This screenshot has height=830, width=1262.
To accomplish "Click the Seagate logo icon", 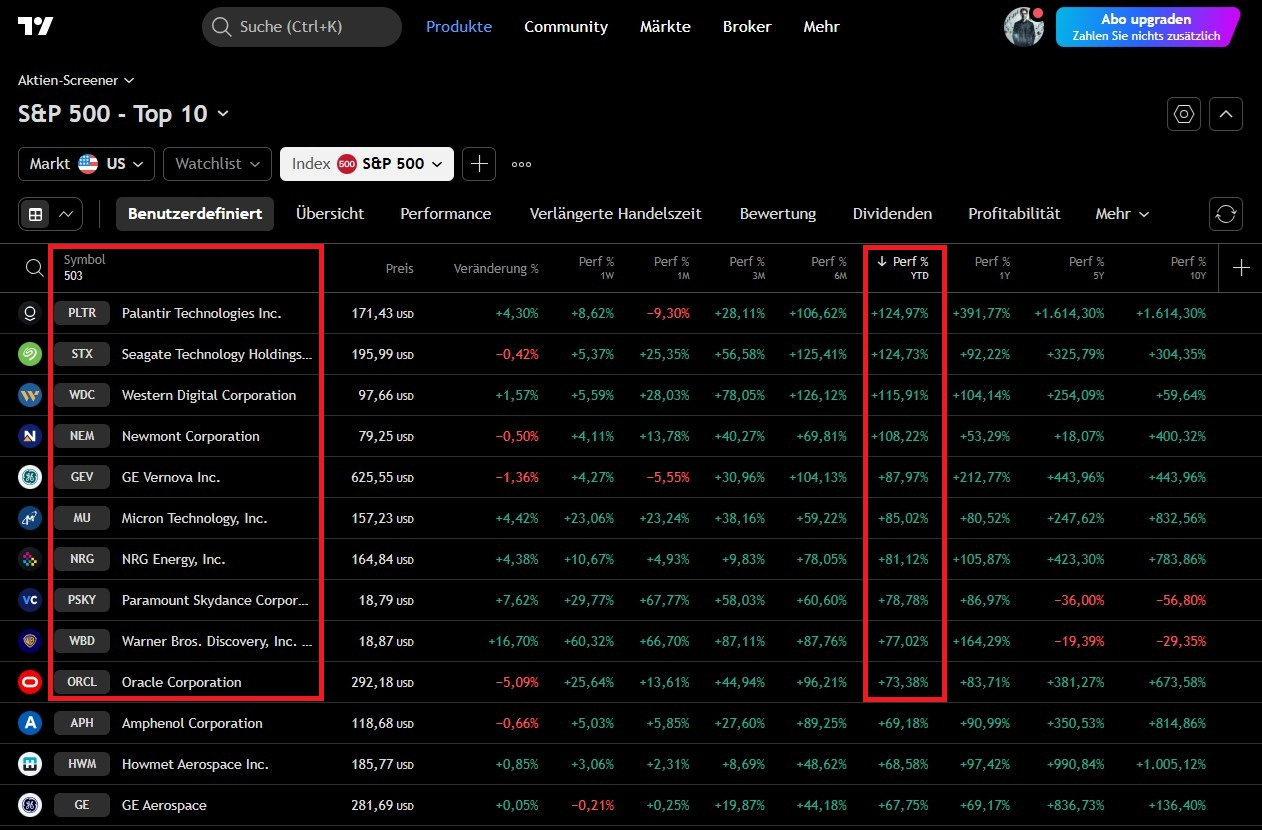I will click(30, 354).
